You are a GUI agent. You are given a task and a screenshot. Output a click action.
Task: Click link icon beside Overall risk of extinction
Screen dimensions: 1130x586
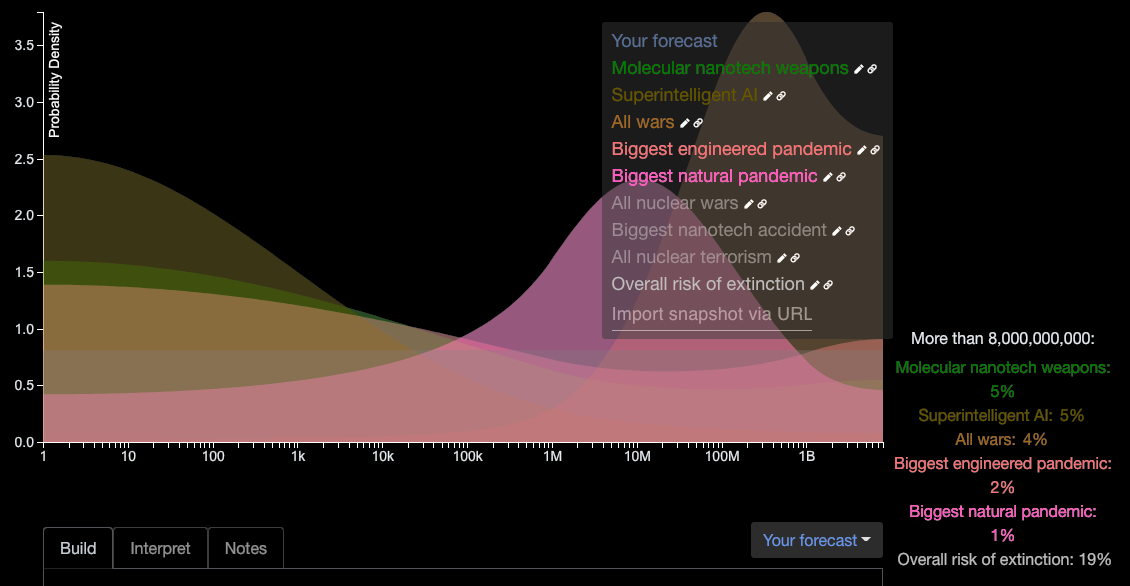828,285
